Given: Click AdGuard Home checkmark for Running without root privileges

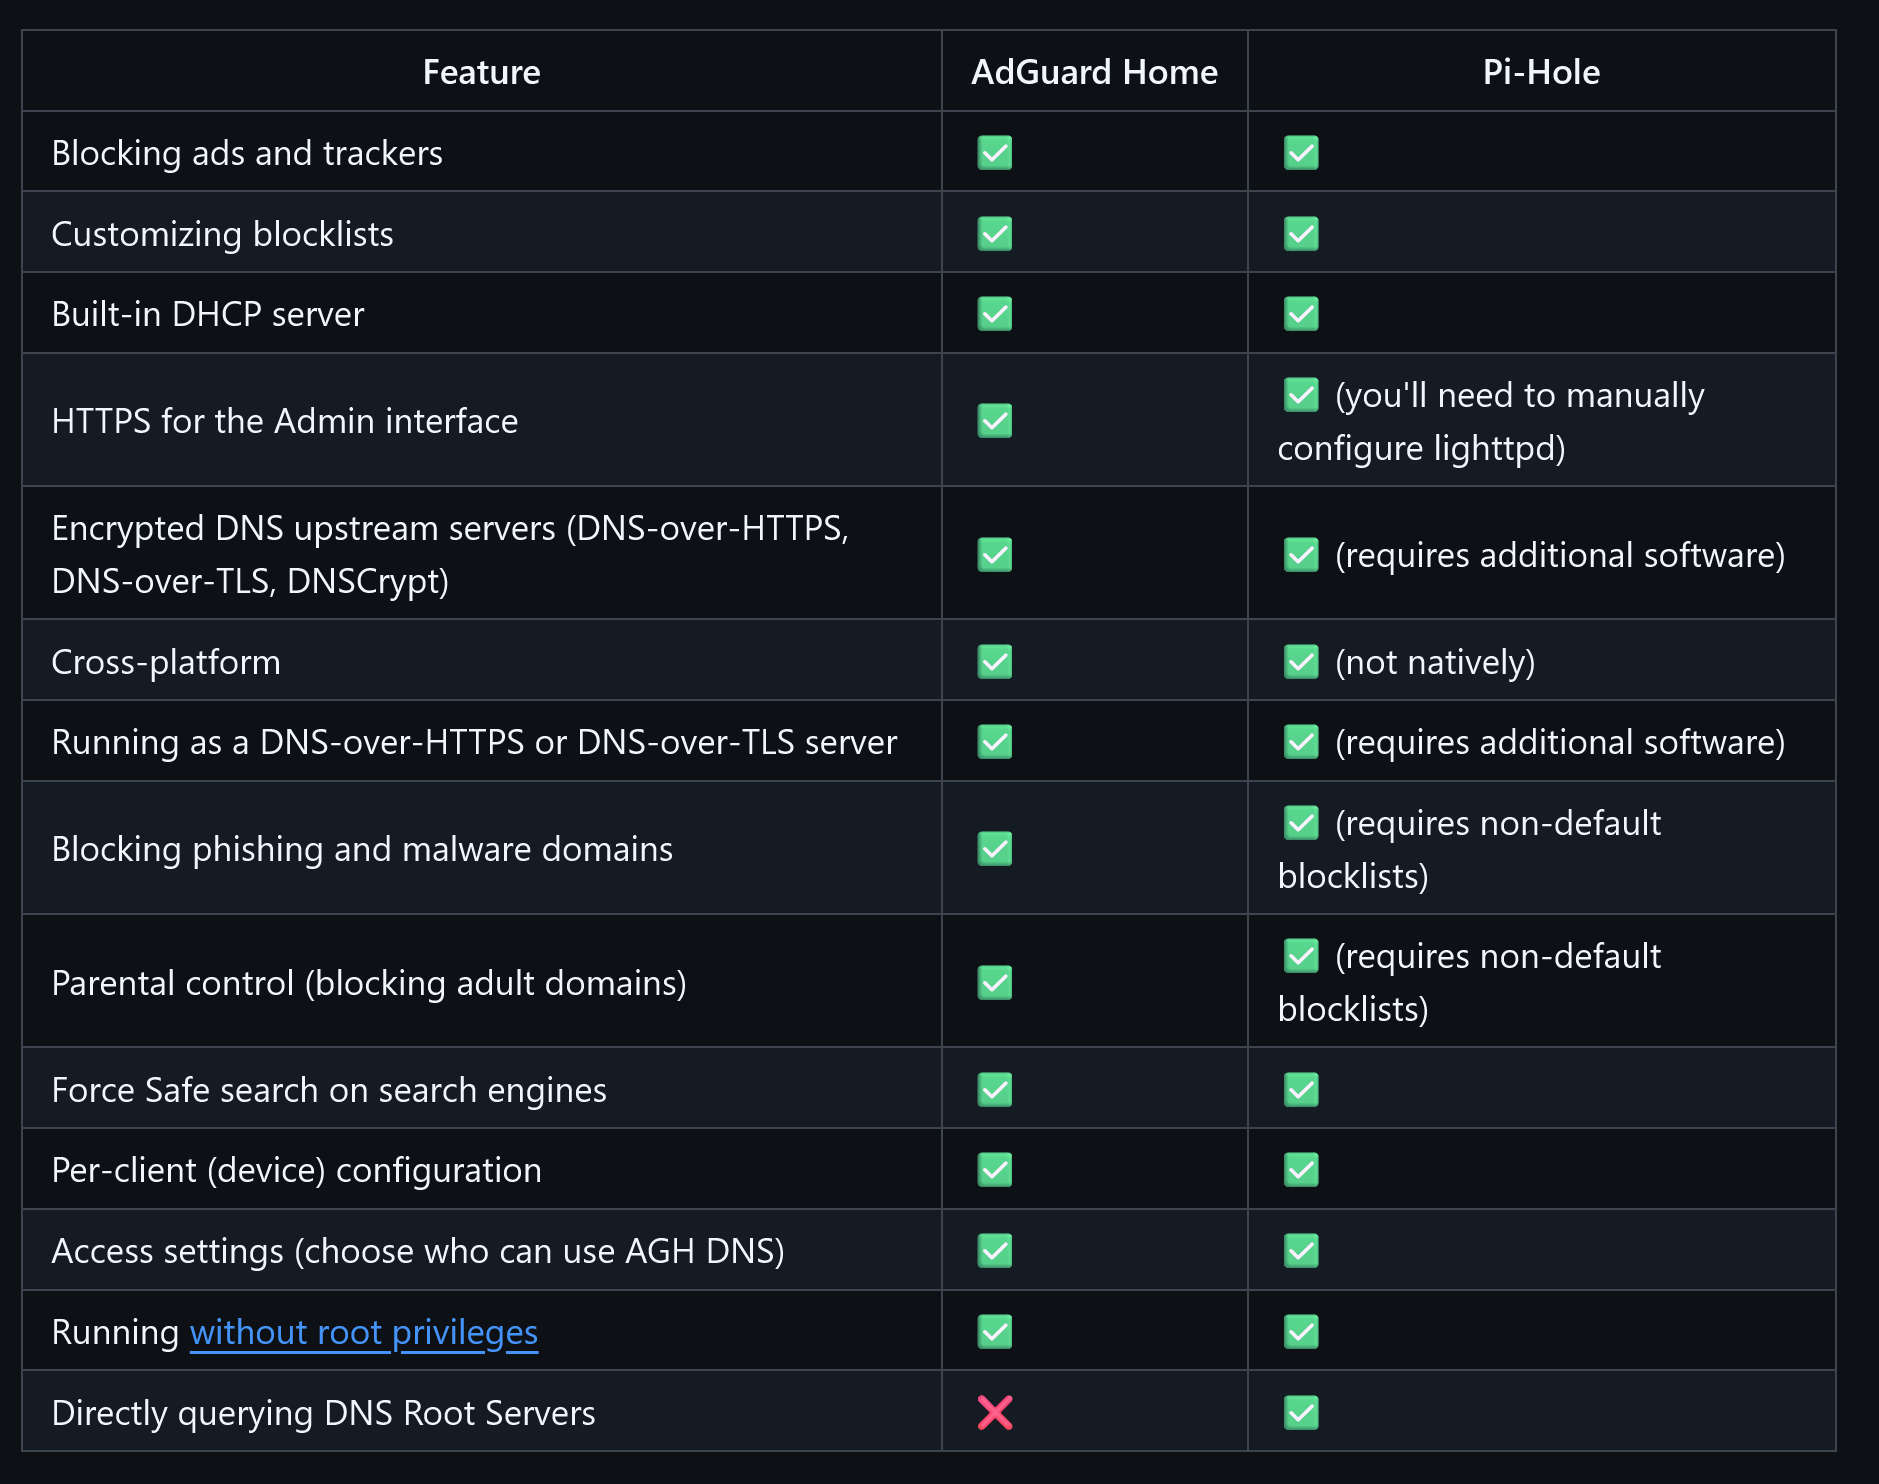Looking at the screenshot, I should point(995,1332).
